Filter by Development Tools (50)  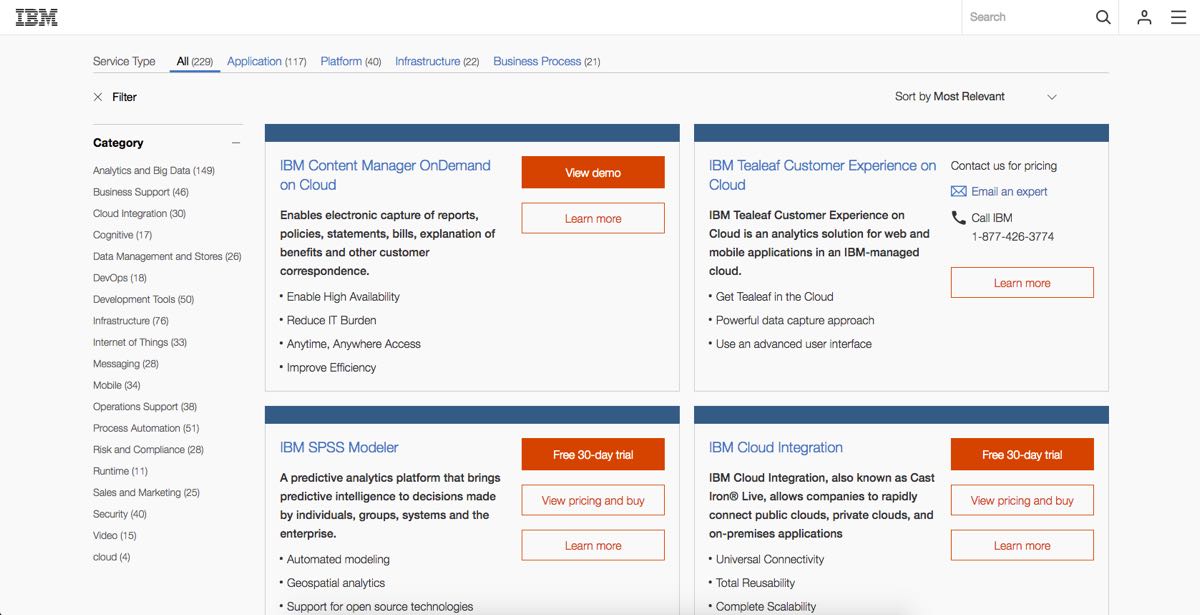coord(143,299)
